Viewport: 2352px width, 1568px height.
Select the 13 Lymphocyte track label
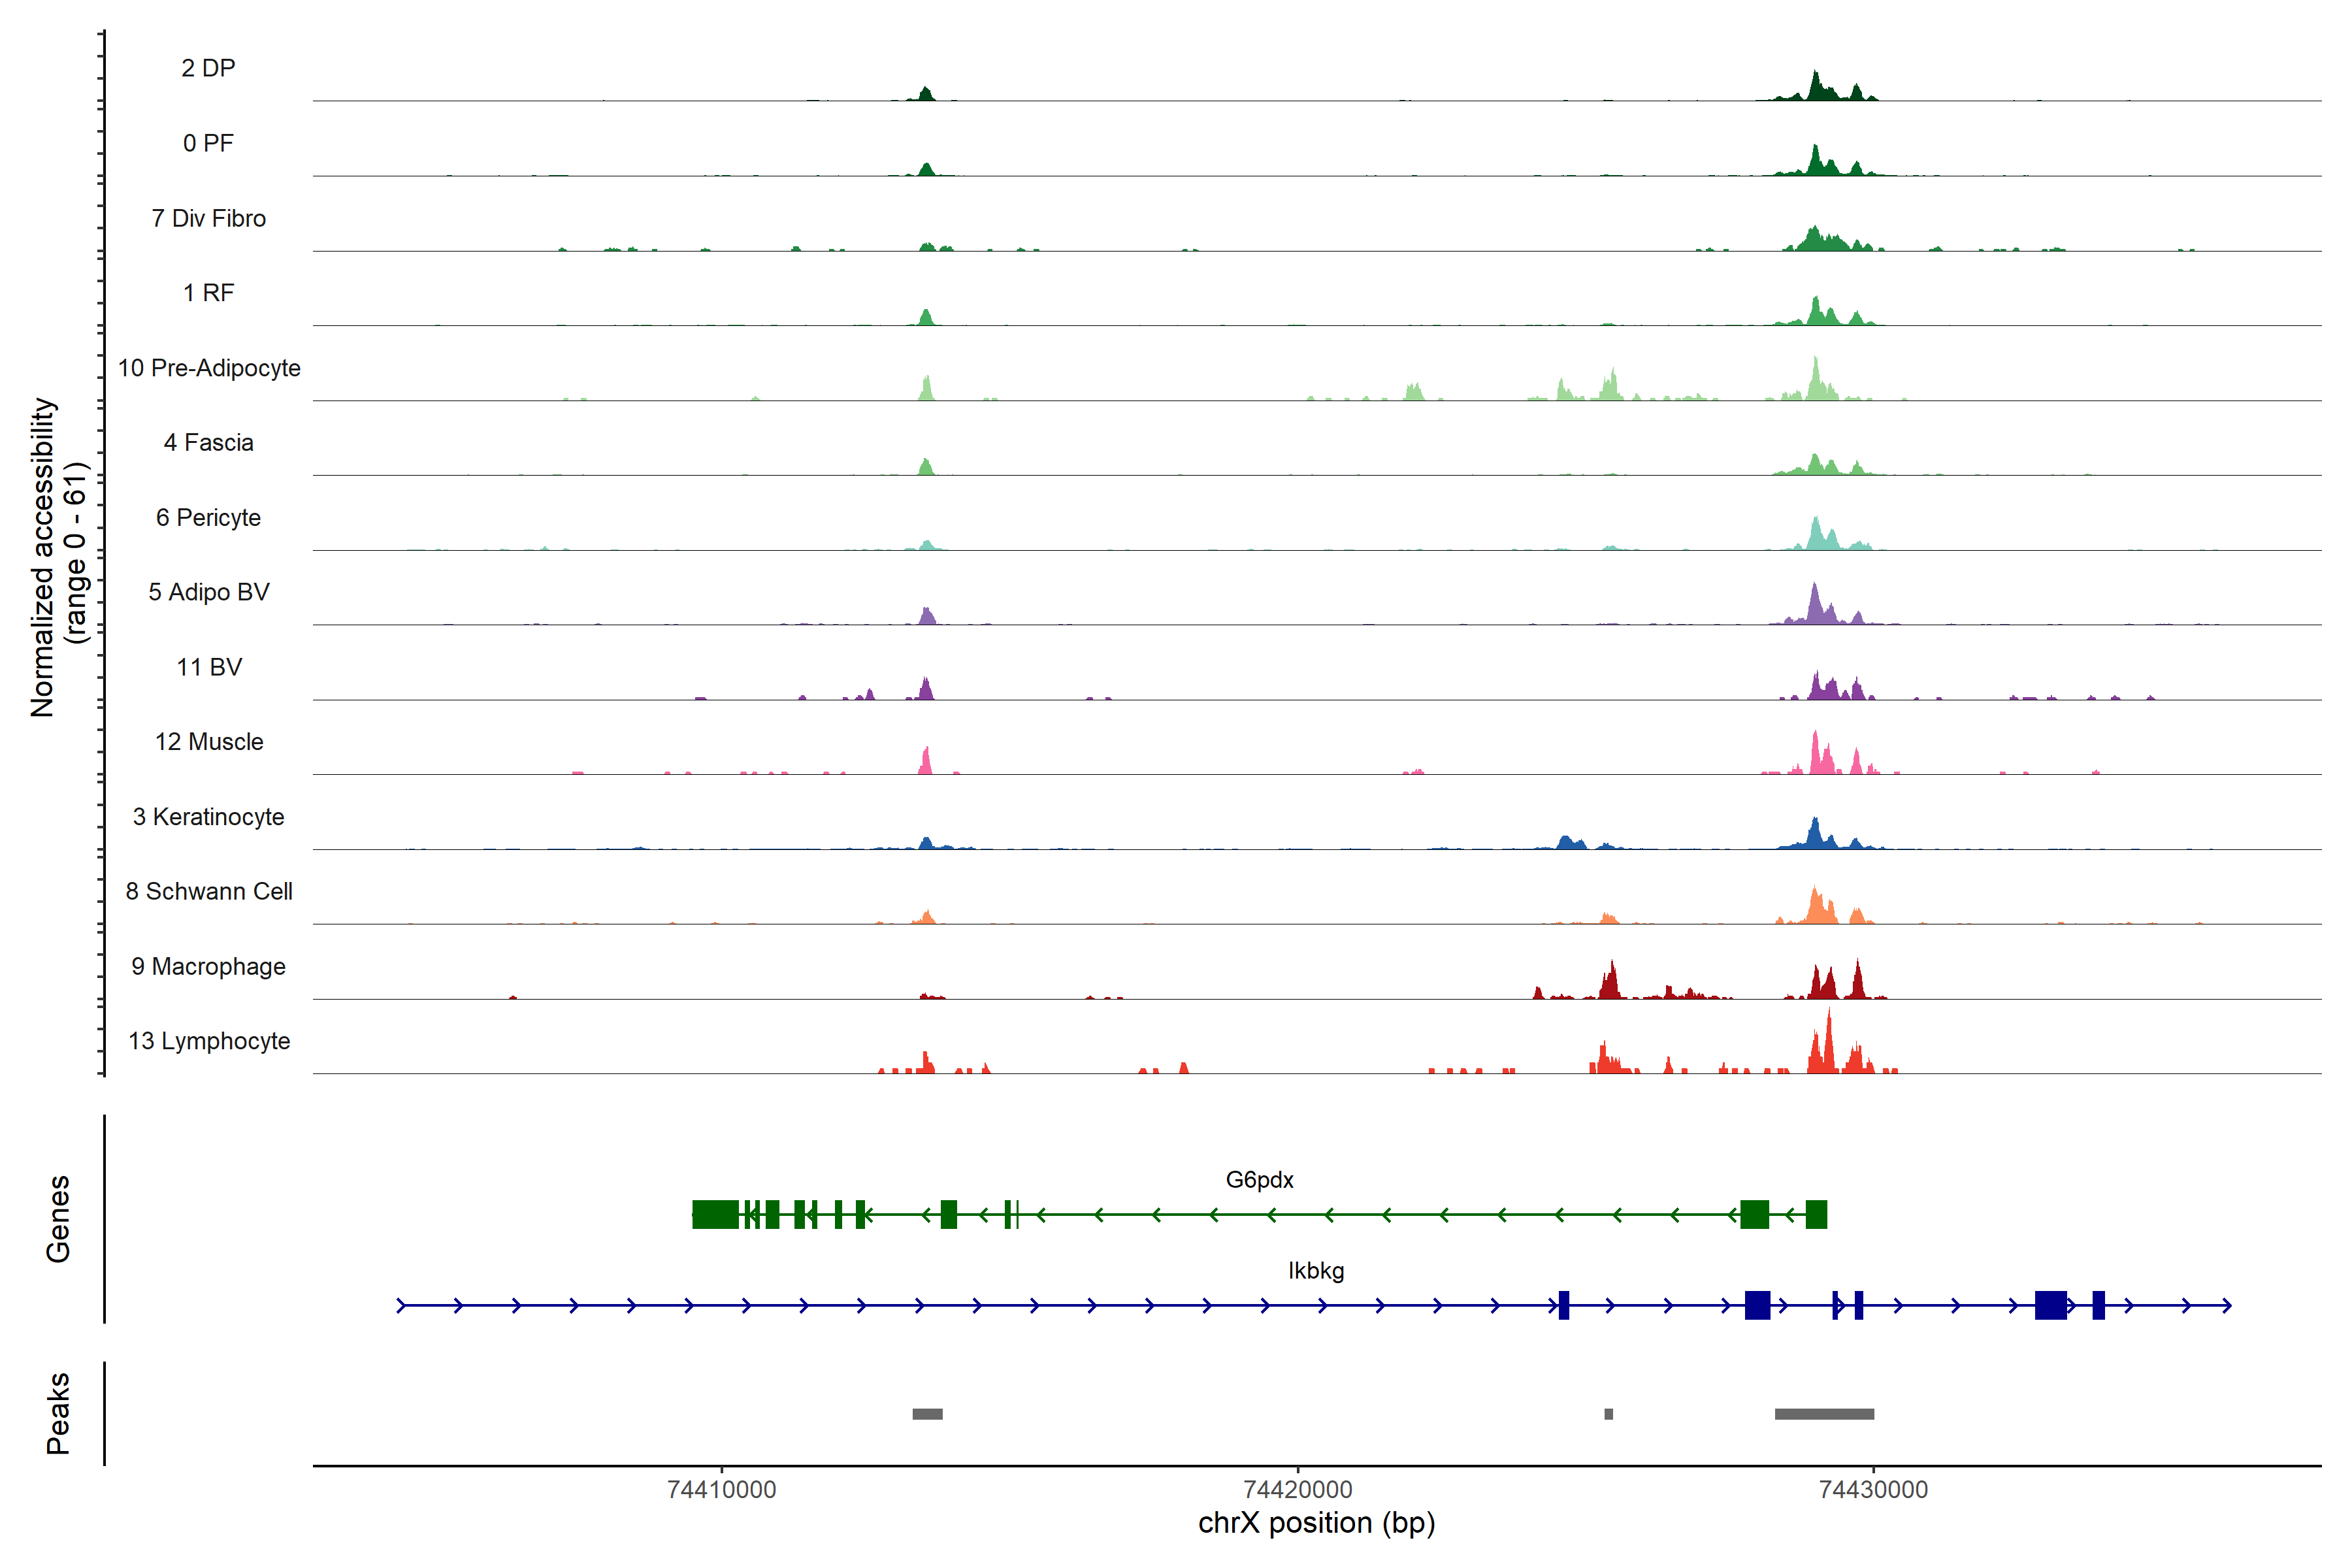[209, 1041]
